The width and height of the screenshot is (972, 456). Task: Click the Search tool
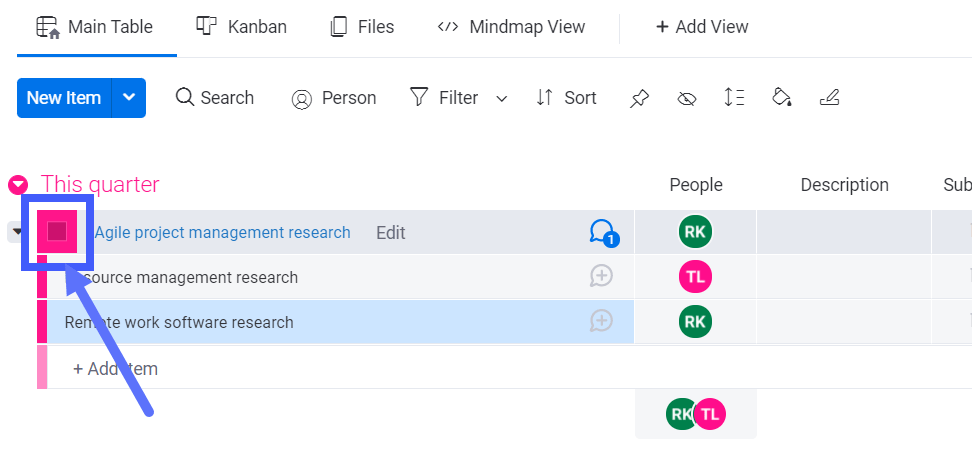(215, 98)
